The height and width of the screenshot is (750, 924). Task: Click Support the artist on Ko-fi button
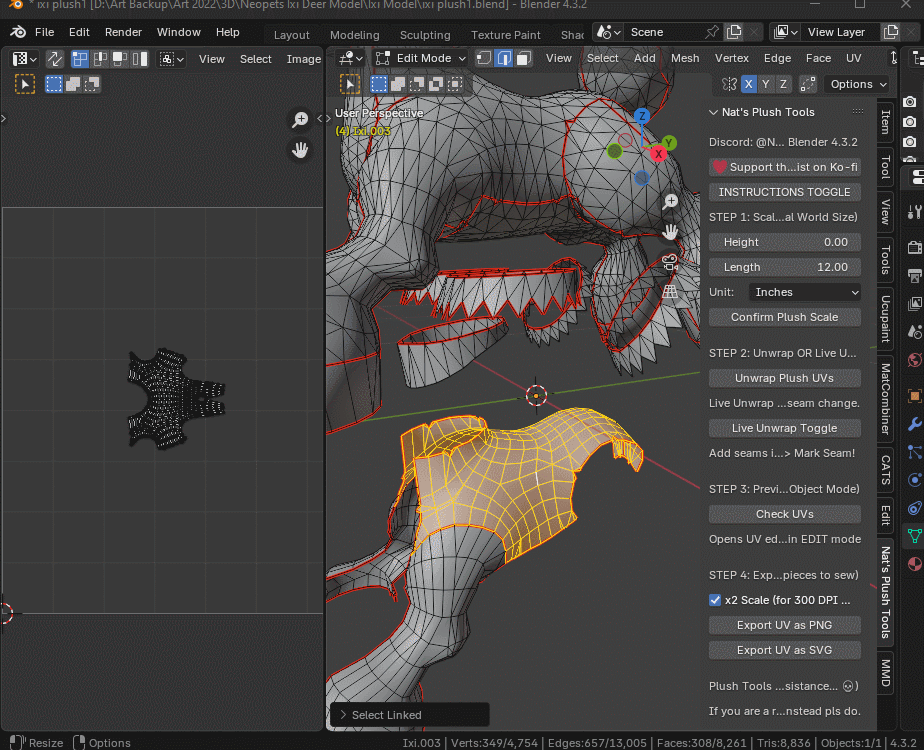pyautogui.click(x=784, y=167)
